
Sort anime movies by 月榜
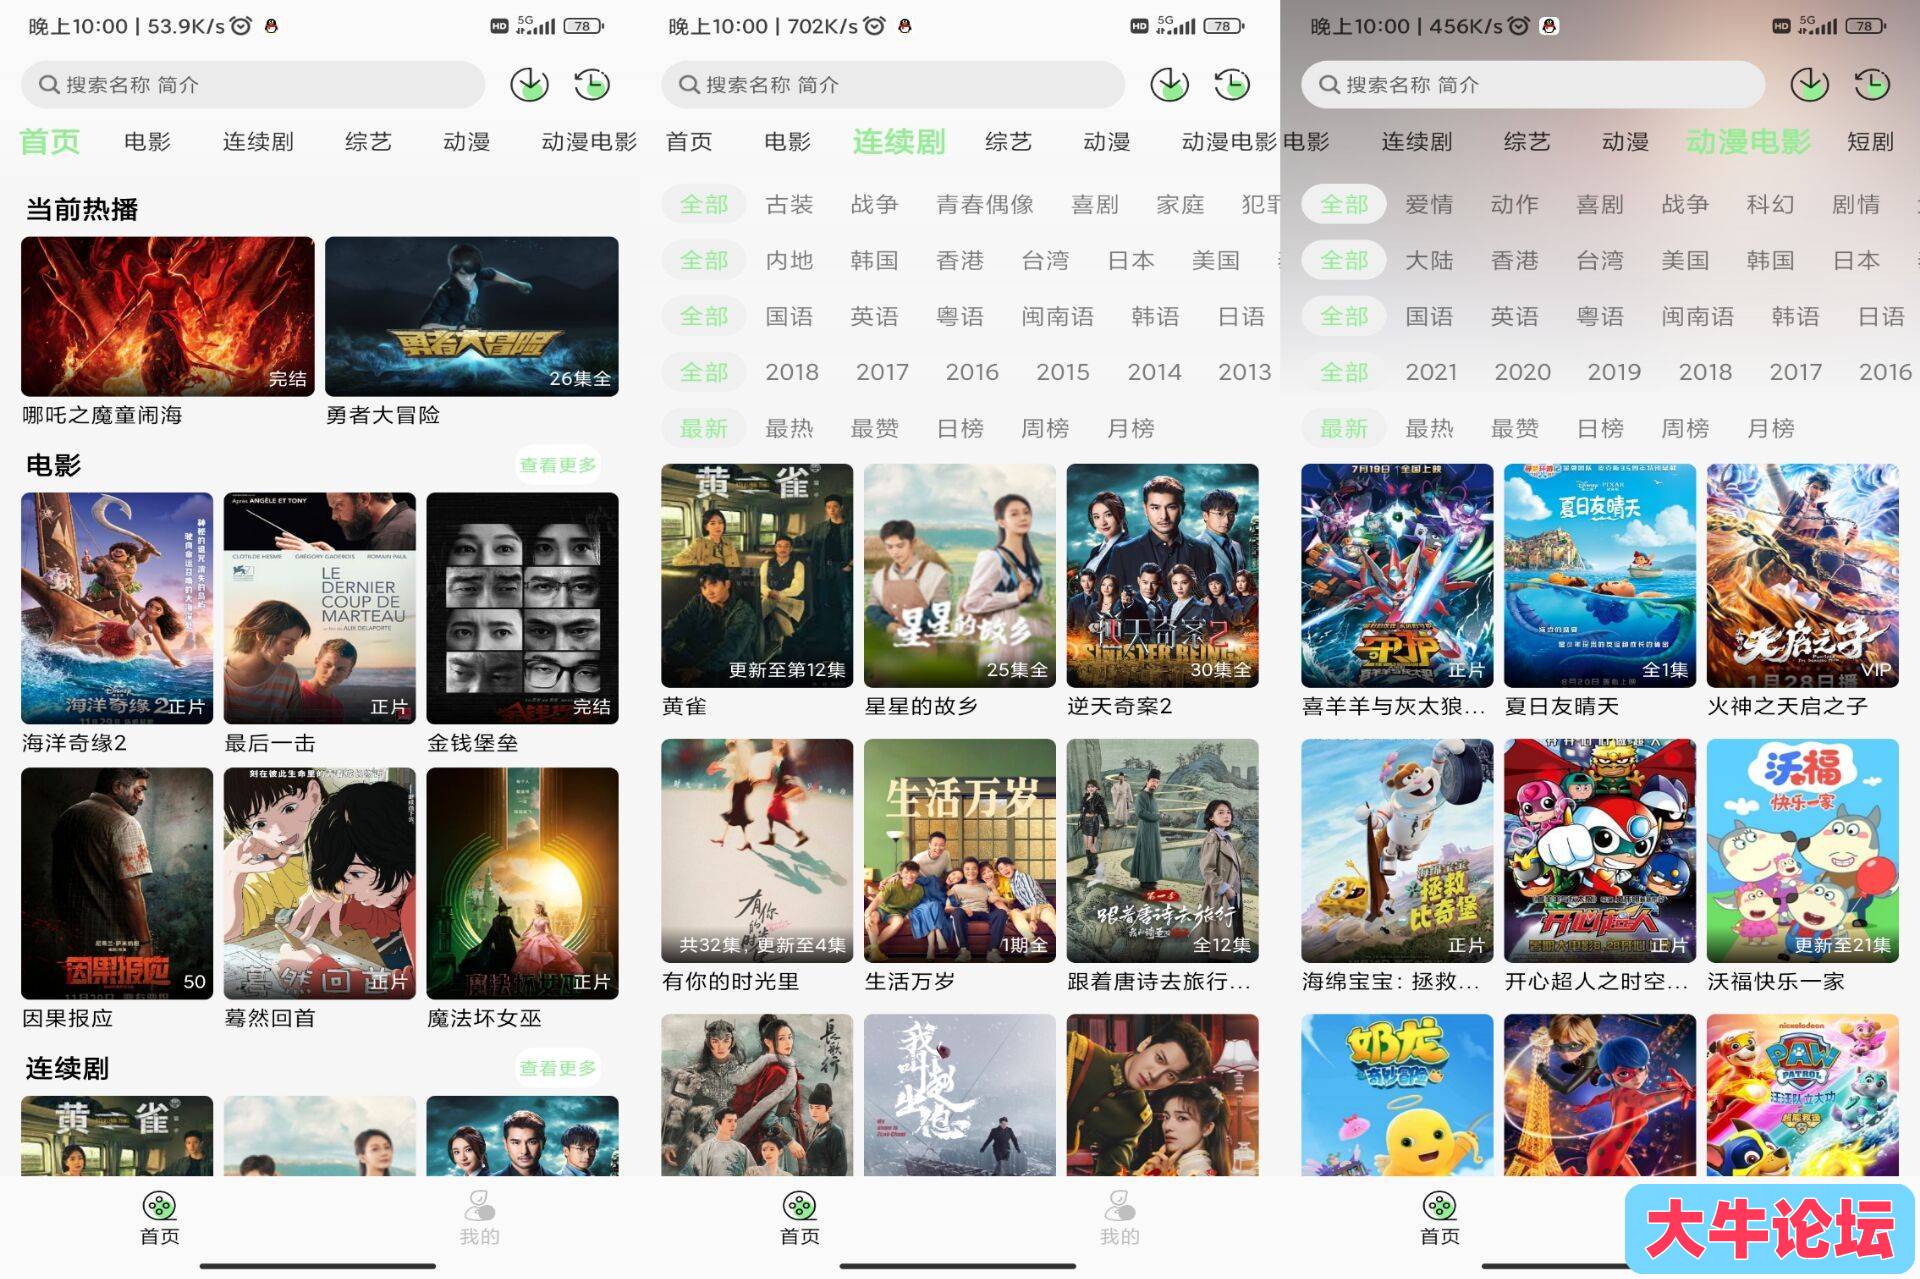1770,428
